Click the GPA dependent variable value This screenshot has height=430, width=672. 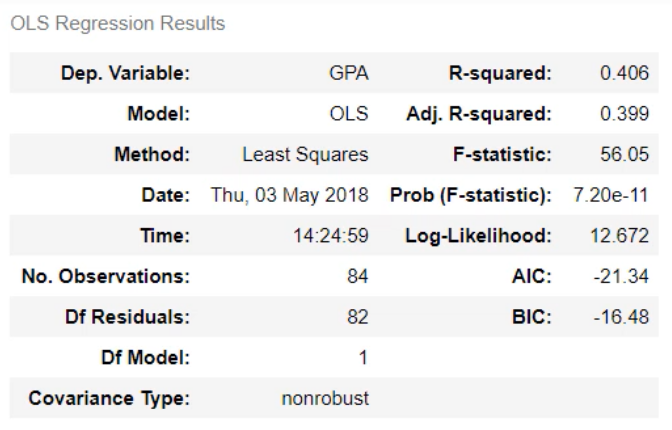pyautogui.click(x=348, y=74)
